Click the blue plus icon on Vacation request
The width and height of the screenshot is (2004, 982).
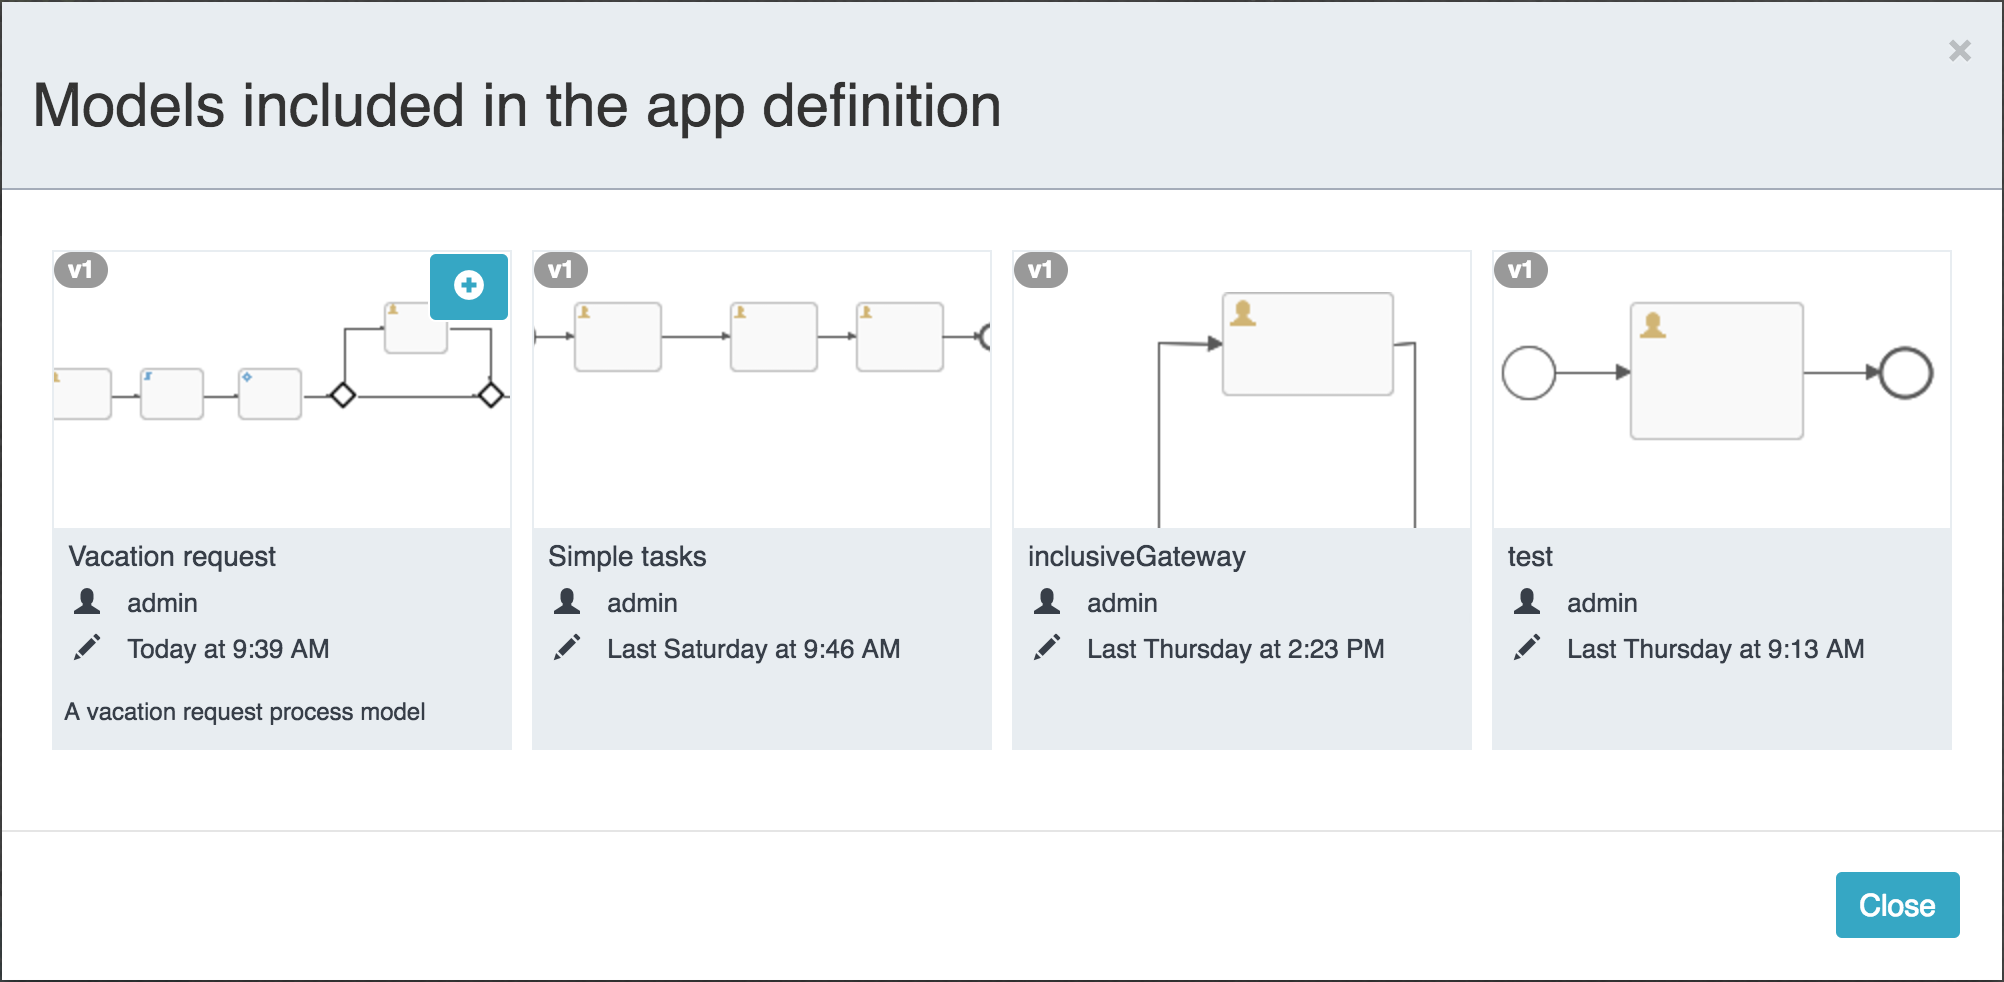[x=469, y=286]
